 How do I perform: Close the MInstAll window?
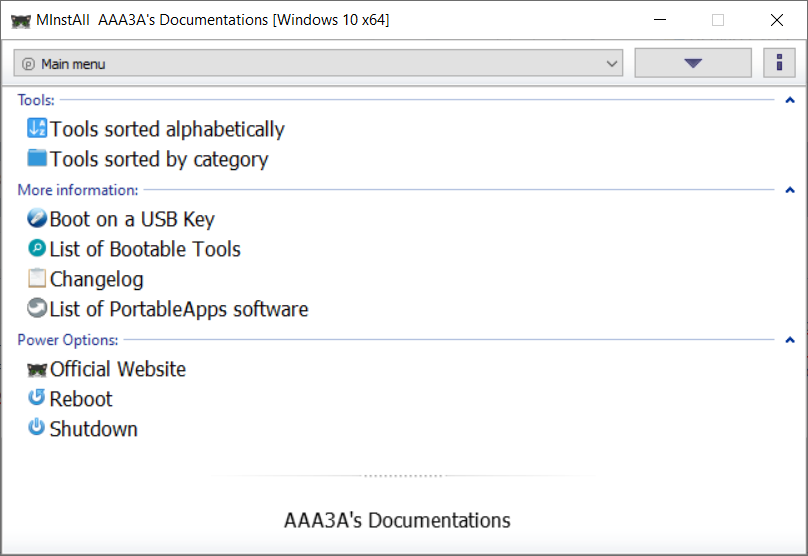777,20
